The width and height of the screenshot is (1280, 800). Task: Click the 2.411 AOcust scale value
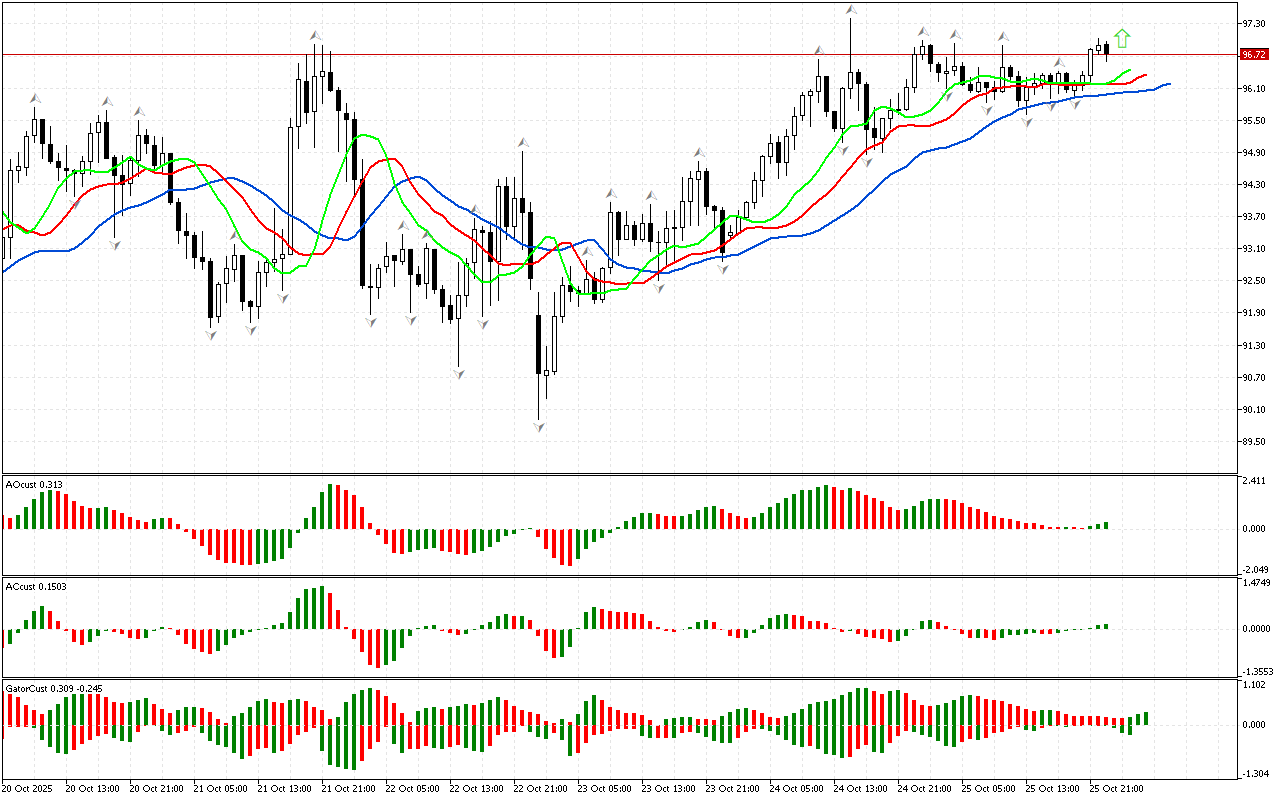[x=1254, y=481]
